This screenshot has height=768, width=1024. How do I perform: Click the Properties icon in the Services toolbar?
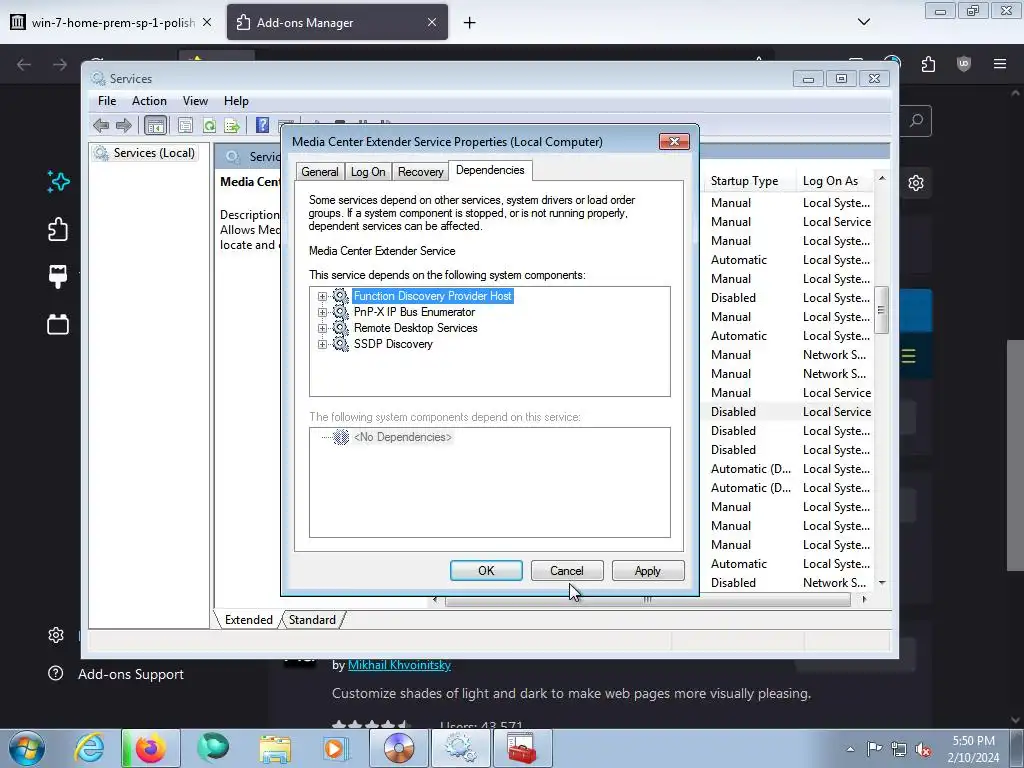(x=185, y=125)
